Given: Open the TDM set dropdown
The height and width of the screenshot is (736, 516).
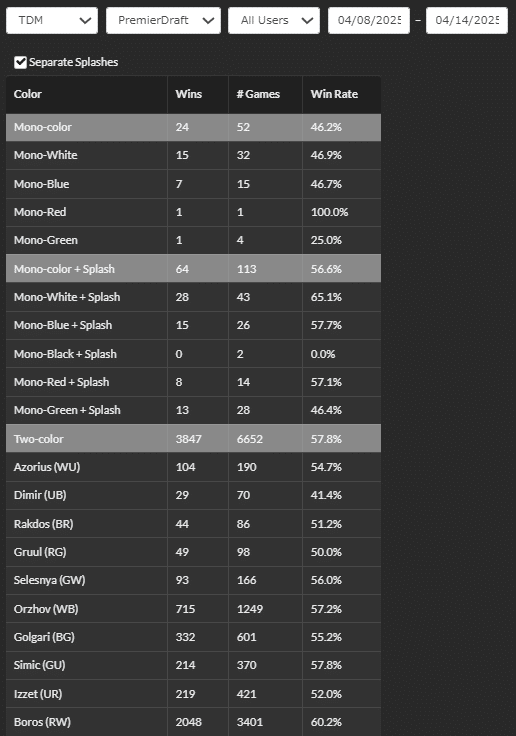Looking at the screenshot, I should (x=52, y=20).
